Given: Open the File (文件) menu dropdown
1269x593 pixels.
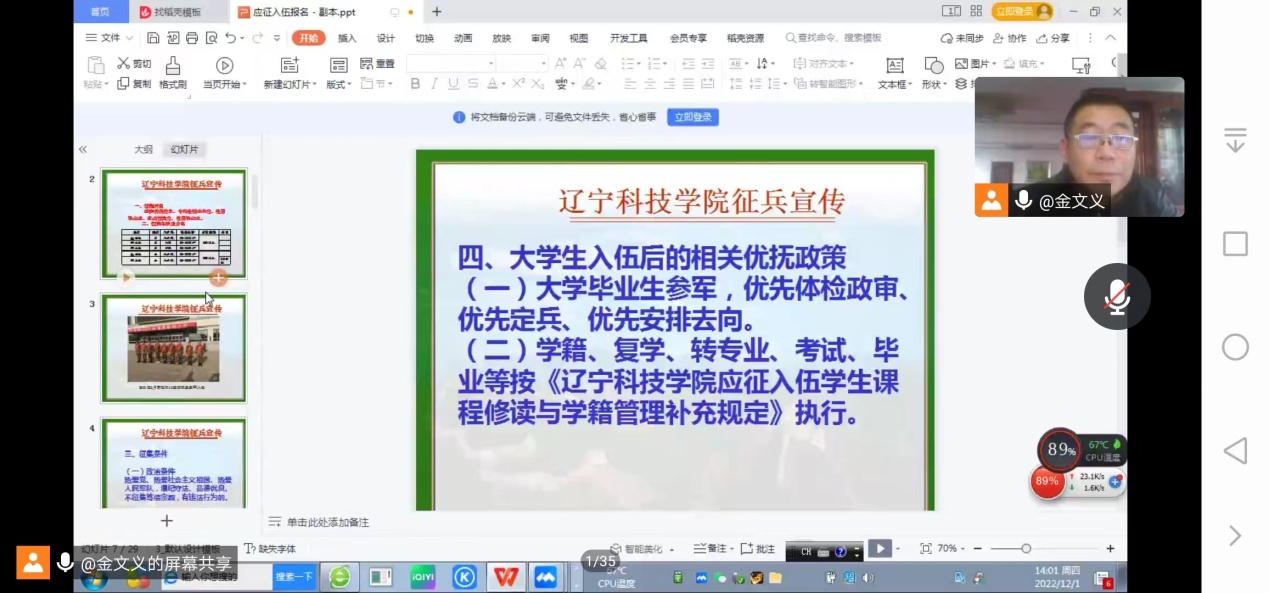Looking at the screenshot, I should [x=109, y=38].
